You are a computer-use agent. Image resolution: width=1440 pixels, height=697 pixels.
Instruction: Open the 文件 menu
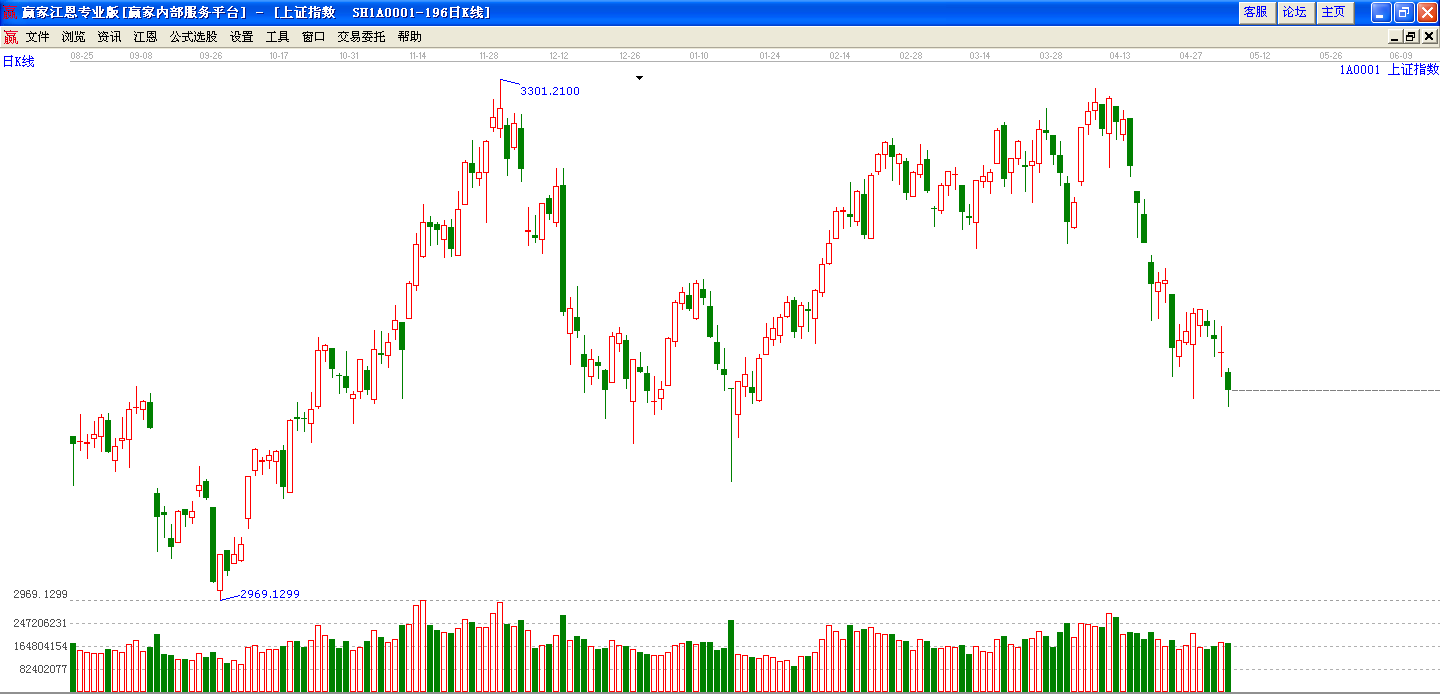(37, 37)
